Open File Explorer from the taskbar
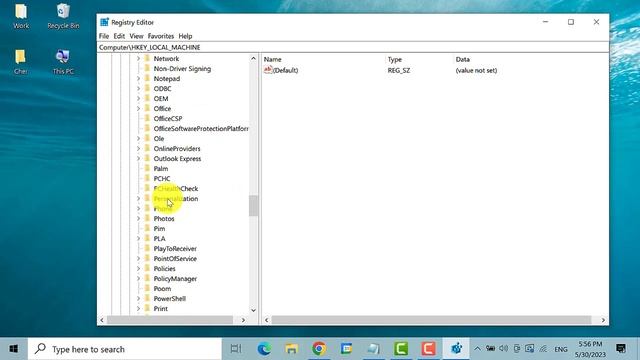The height and width of the screenshot is (360, 640). click(x=291, y=349)
